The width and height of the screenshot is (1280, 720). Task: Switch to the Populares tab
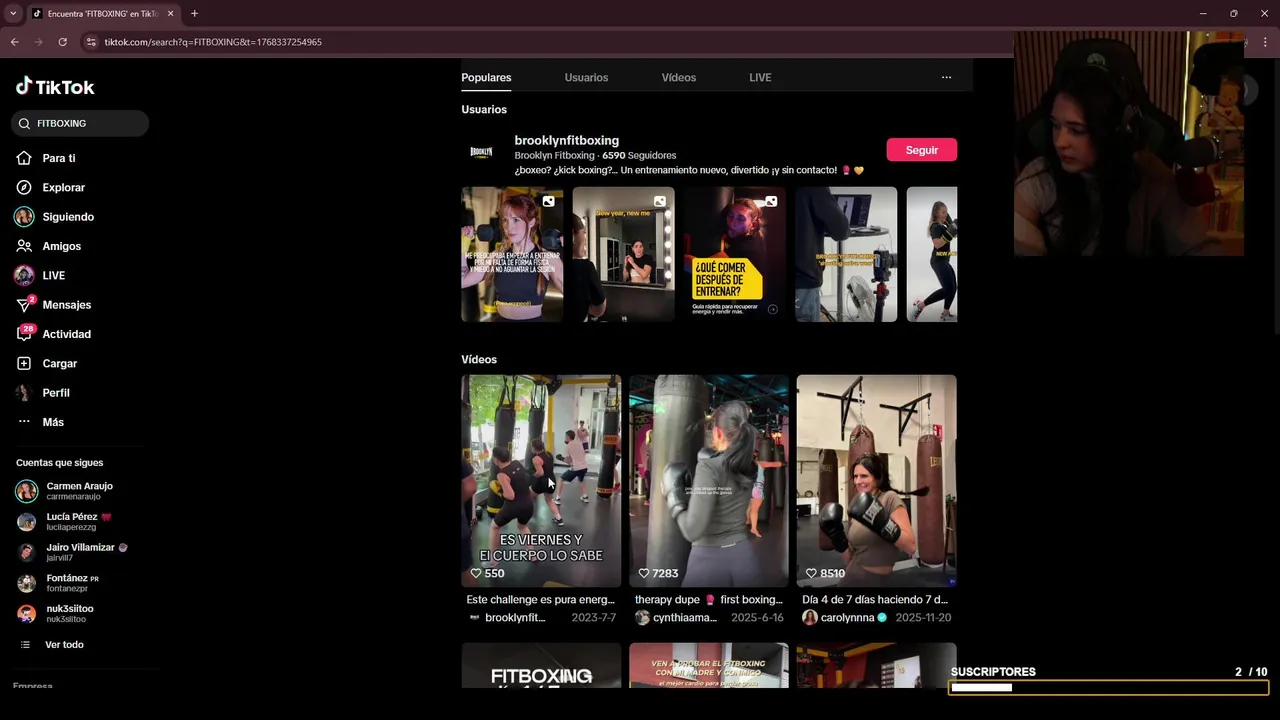click(486, 77)
